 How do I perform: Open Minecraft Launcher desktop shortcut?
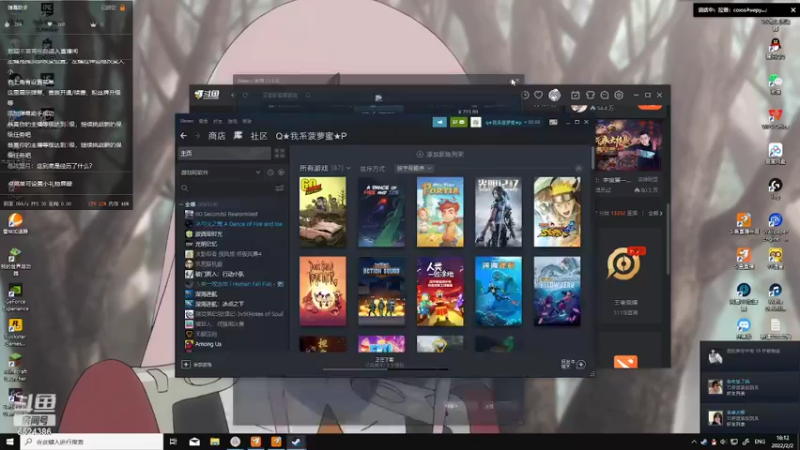pyautogui.click(x=15, y=367)
